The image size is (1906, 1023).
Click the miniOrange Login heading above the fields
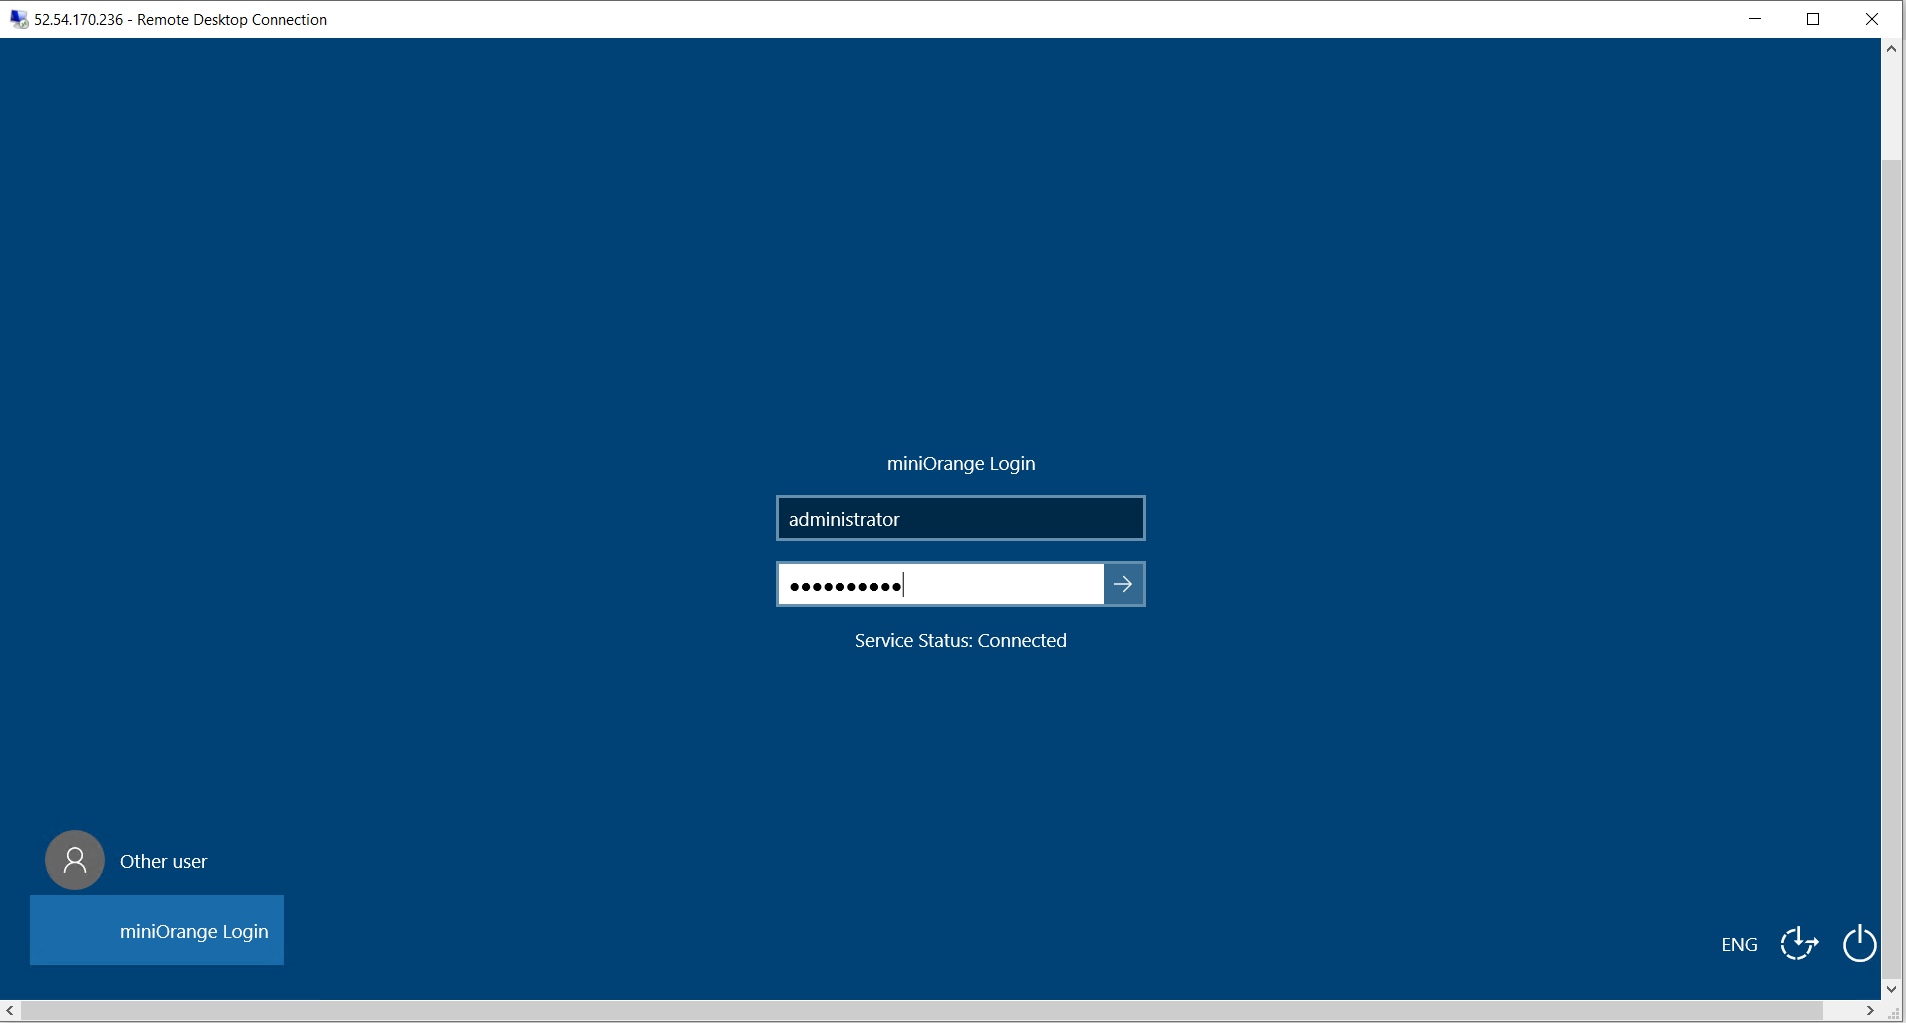[960, 464]
